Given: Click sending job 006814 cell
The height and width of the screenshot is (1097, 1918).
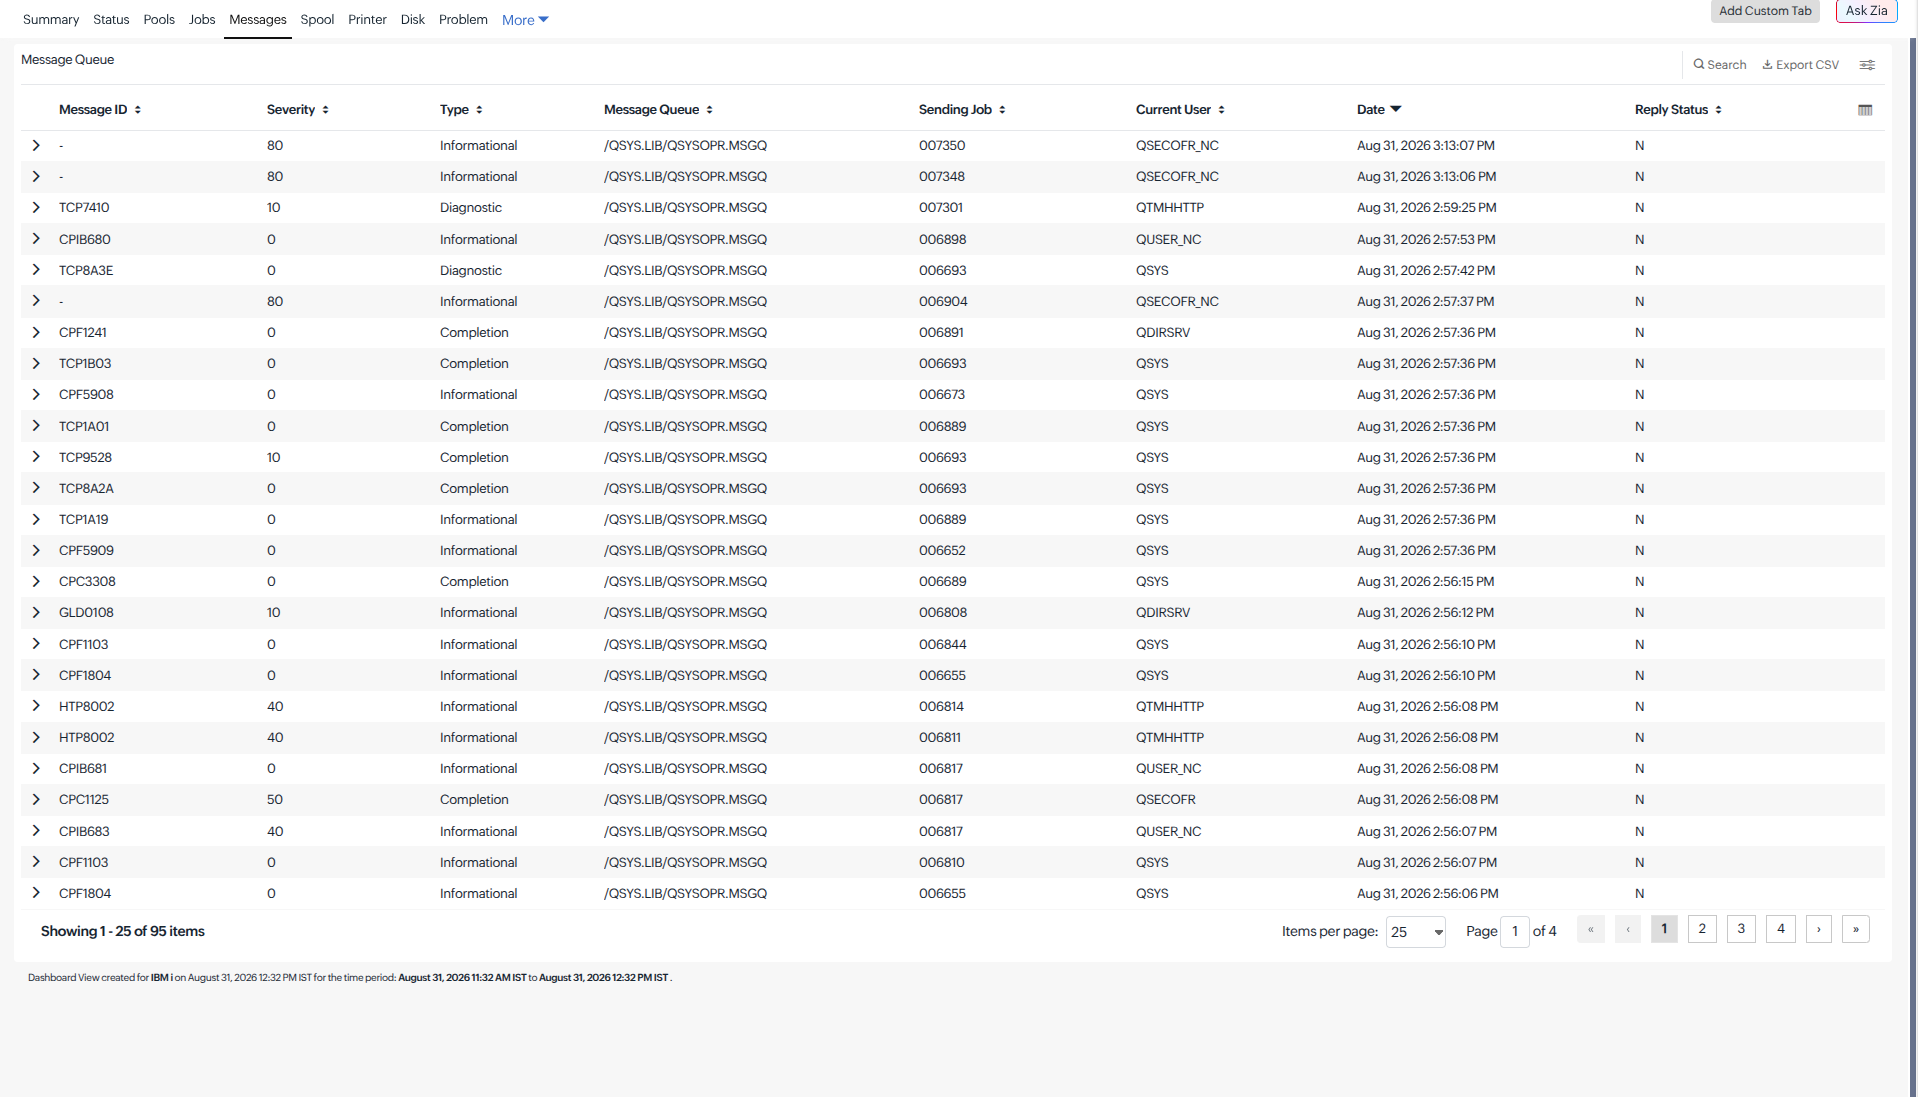Looking at the screenshot, I should (941, 707).
